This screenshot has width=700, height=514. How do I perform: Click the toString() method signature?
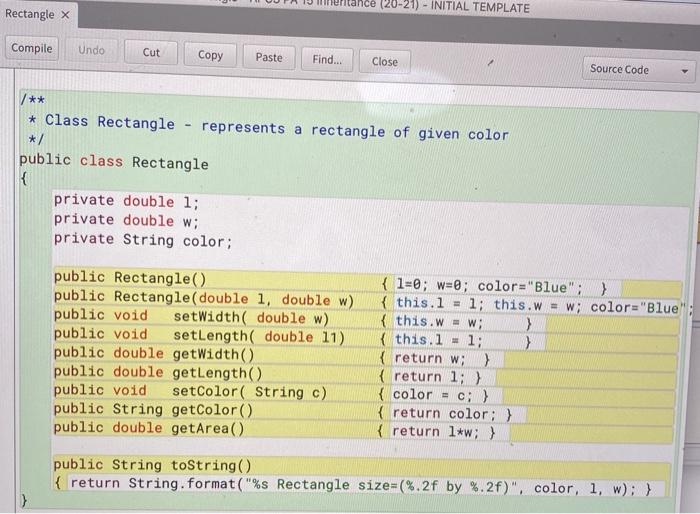(x=153, y=465)
